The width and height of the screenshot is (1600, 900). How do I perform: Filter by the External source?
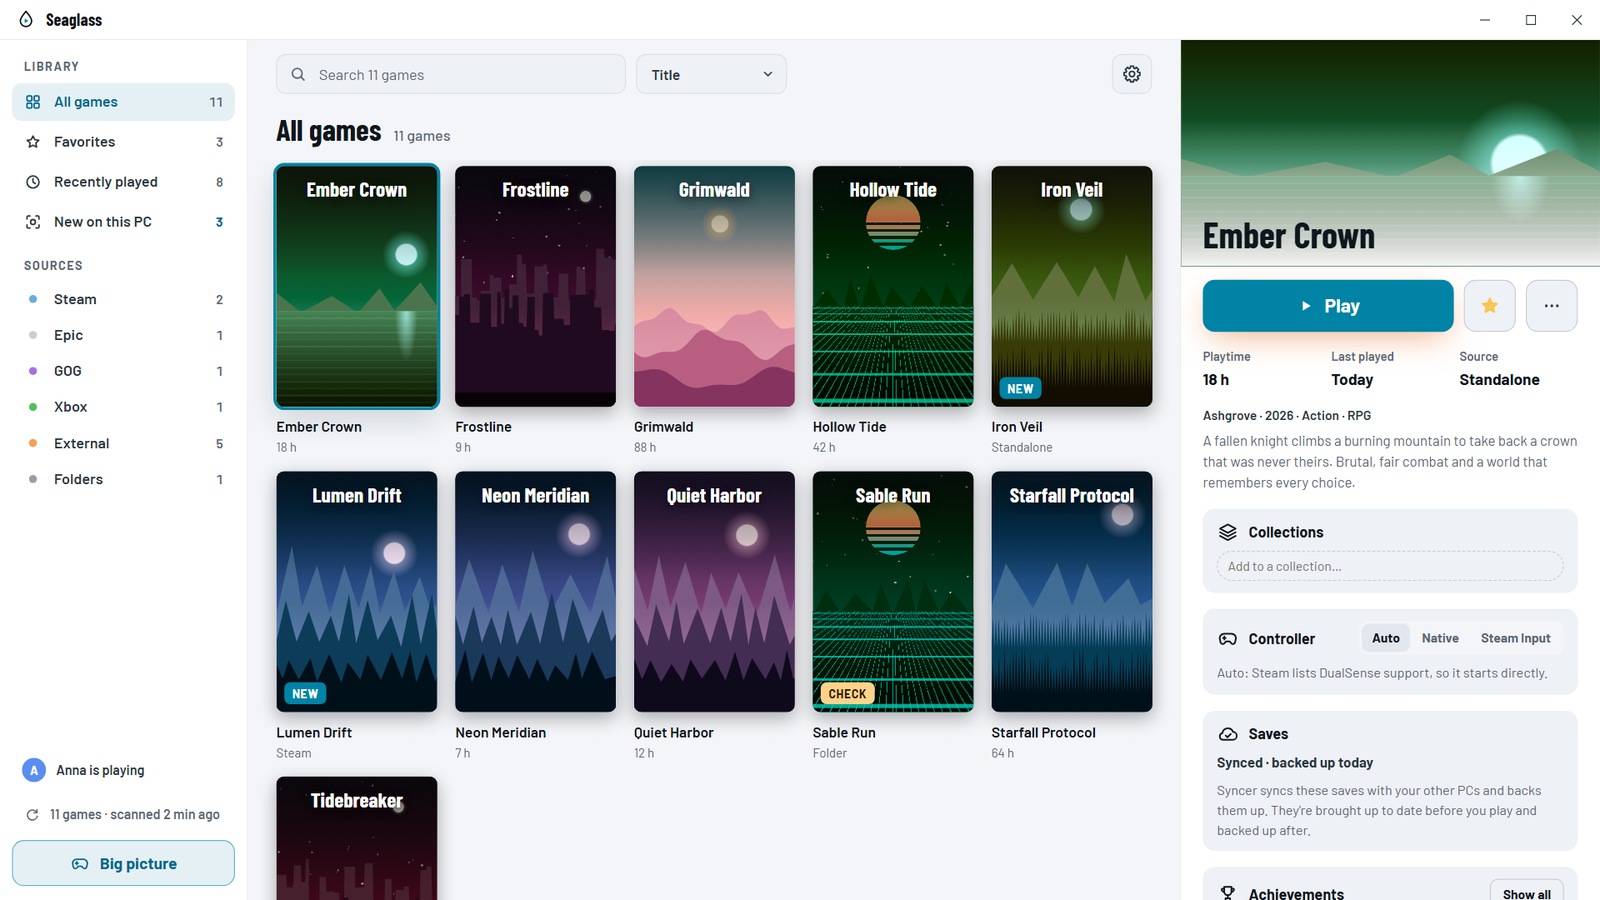(123, 443)
